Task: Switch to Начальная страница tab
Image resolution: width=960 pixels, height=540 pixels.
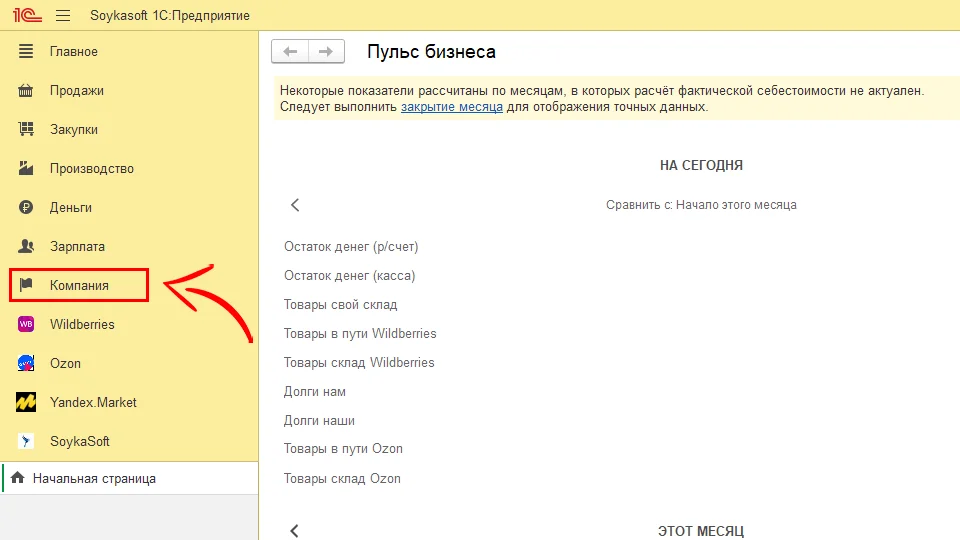Action: point(94,479)
